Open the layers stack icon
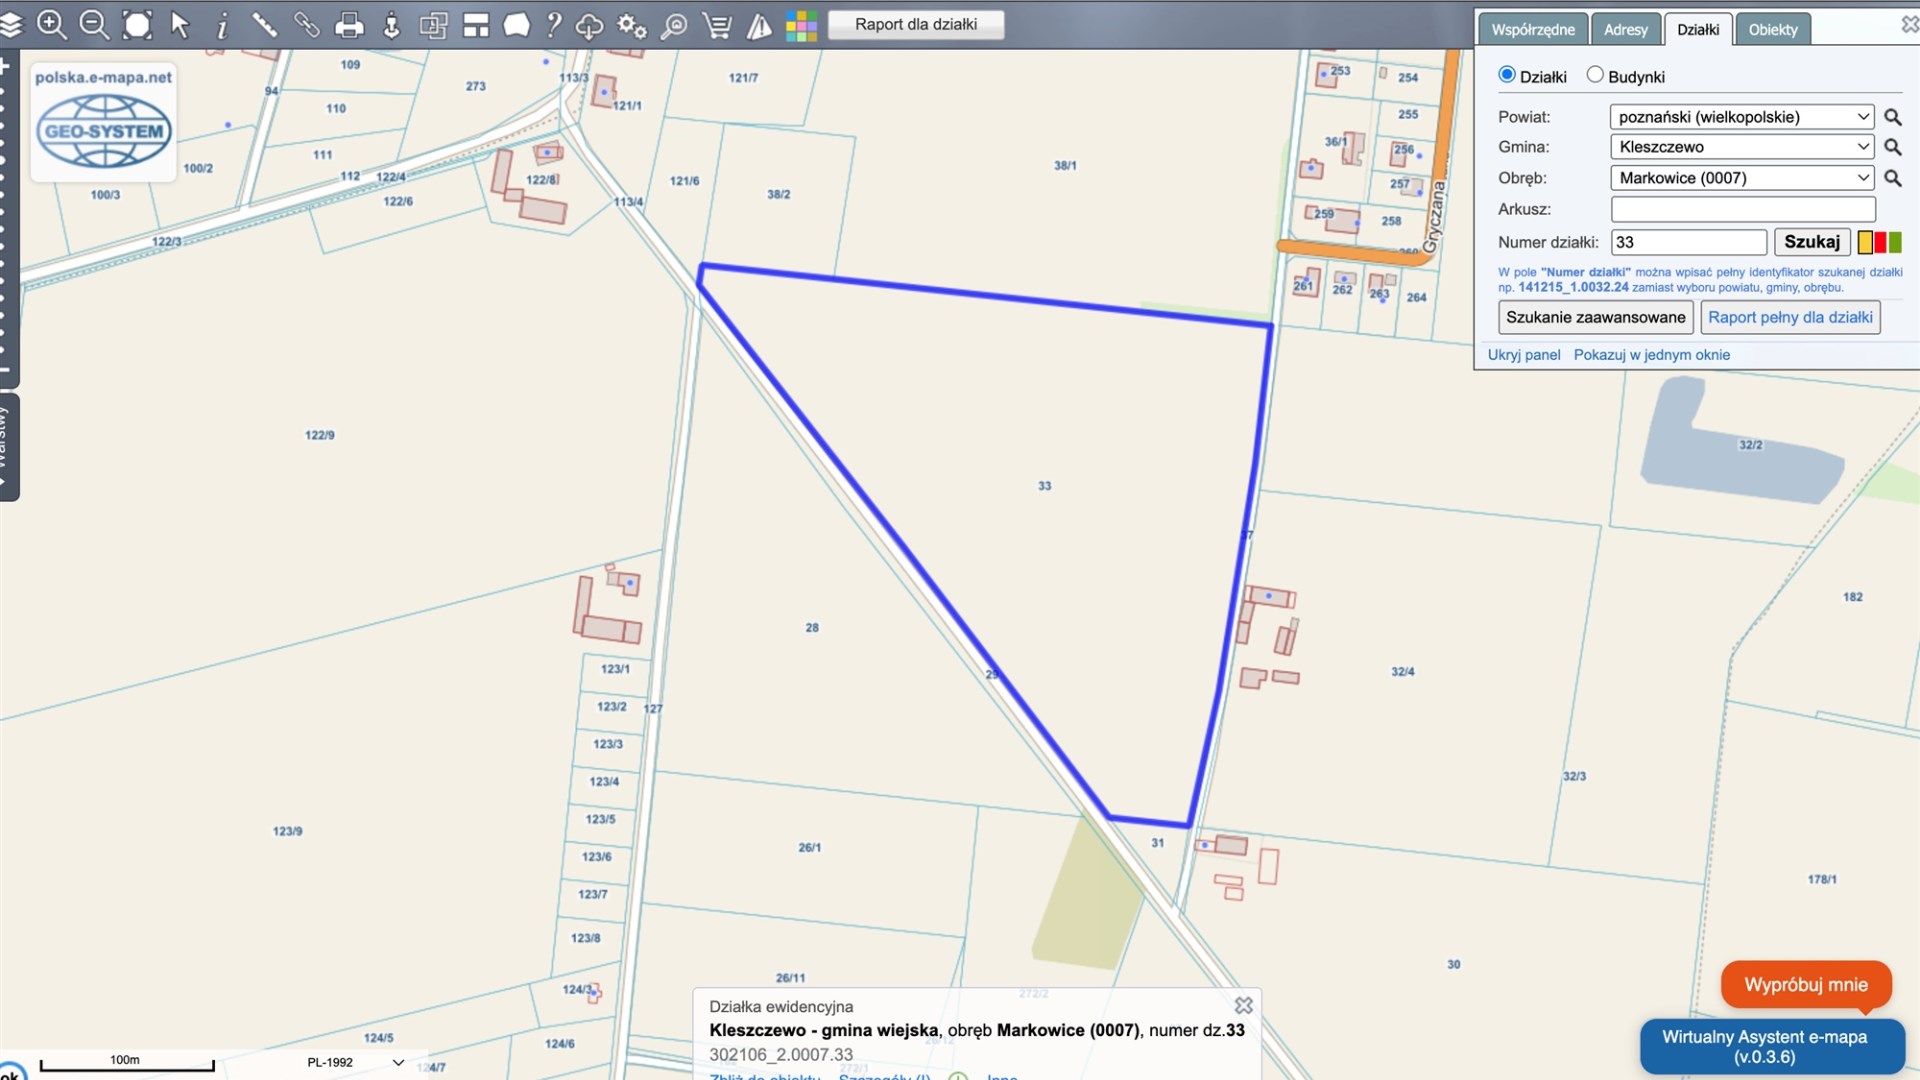 (x=10, y=25)
